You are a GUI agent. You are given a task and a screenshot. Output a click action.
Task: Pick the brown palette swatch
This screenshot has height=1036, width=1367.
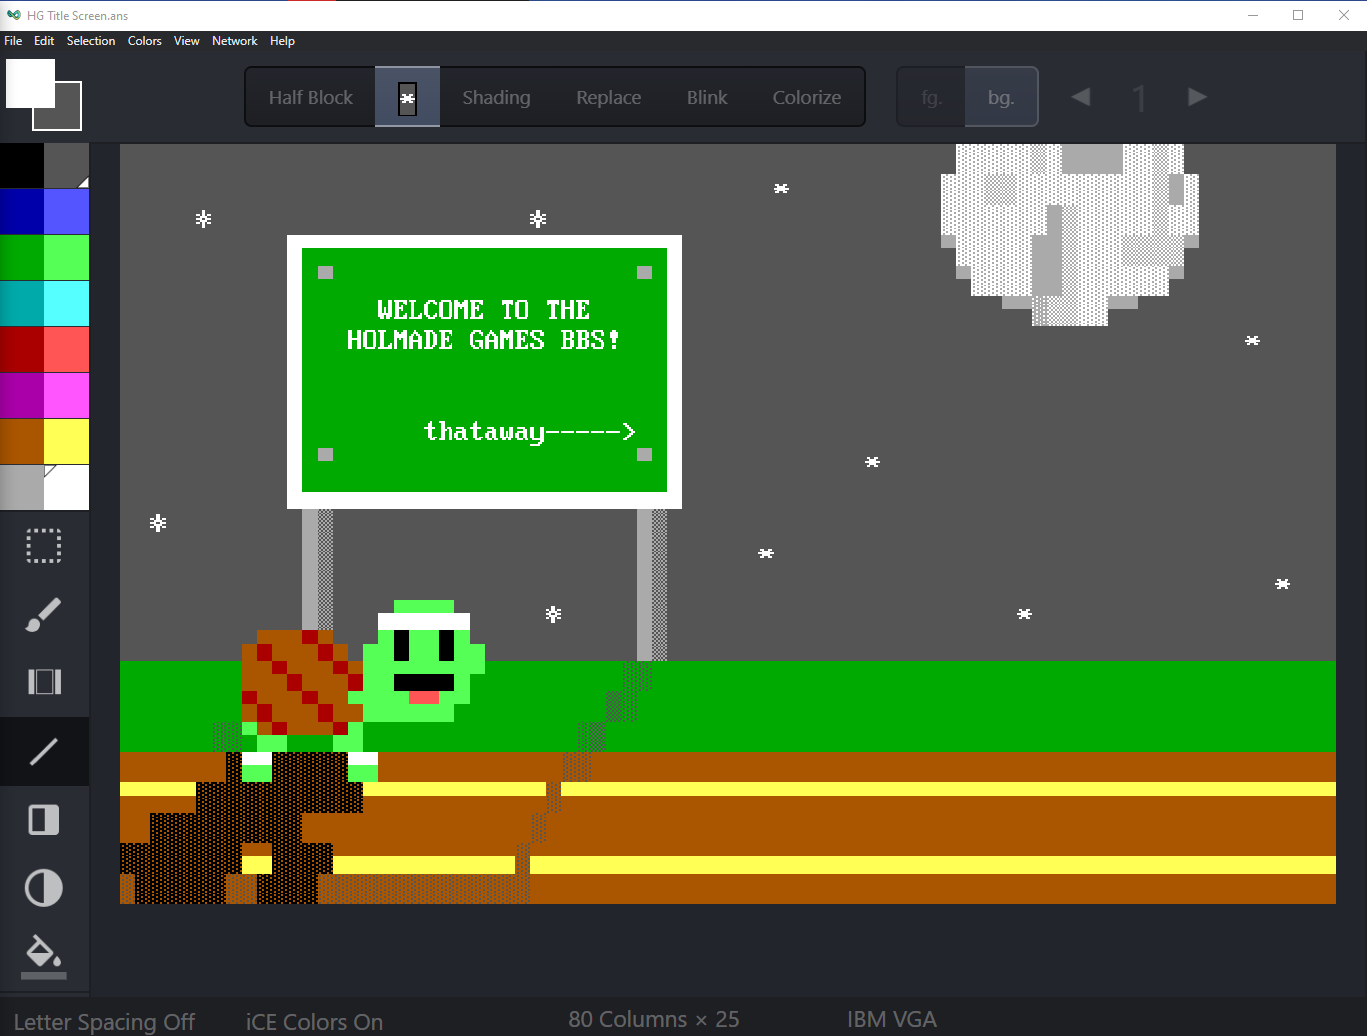22,442
